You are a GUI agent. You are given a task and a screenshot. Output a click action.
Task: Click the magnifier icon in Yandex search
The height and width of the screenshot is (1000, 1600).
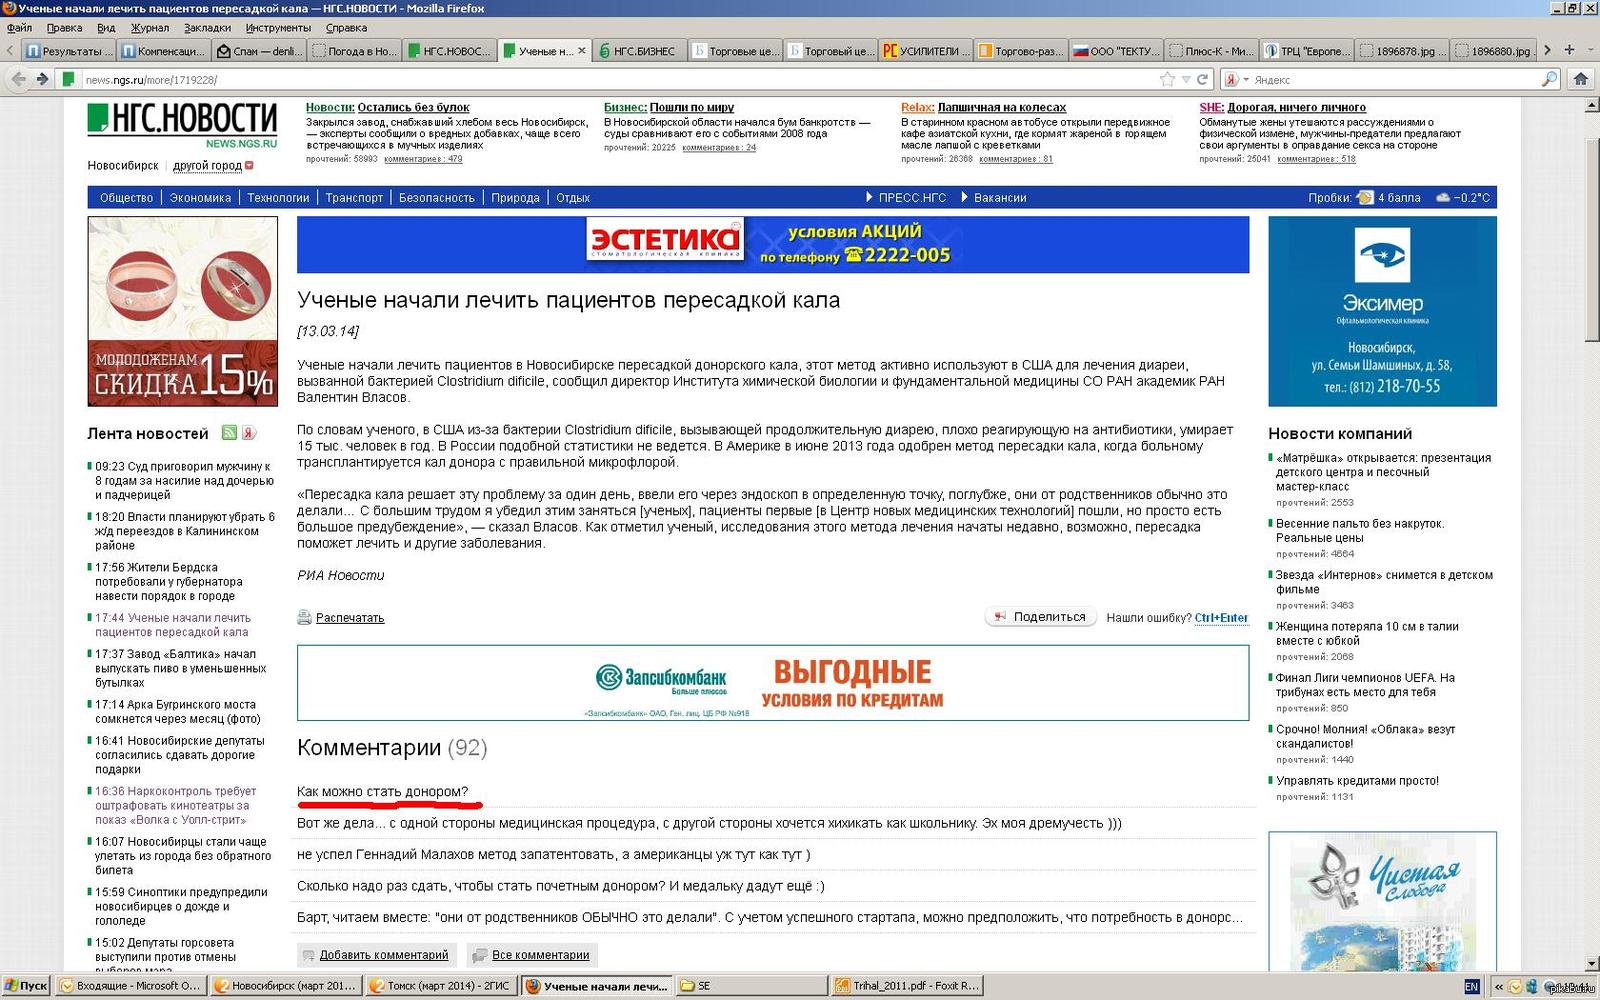(1549, 79)
